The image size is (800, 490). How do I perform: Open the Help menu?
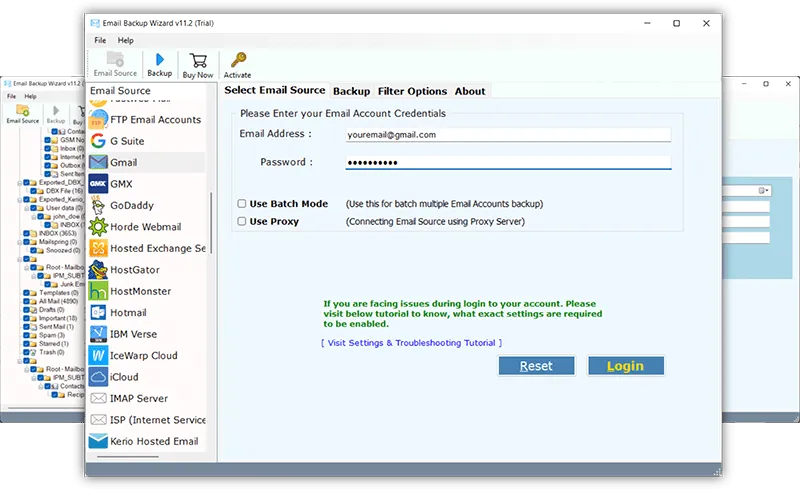point(126,40)
